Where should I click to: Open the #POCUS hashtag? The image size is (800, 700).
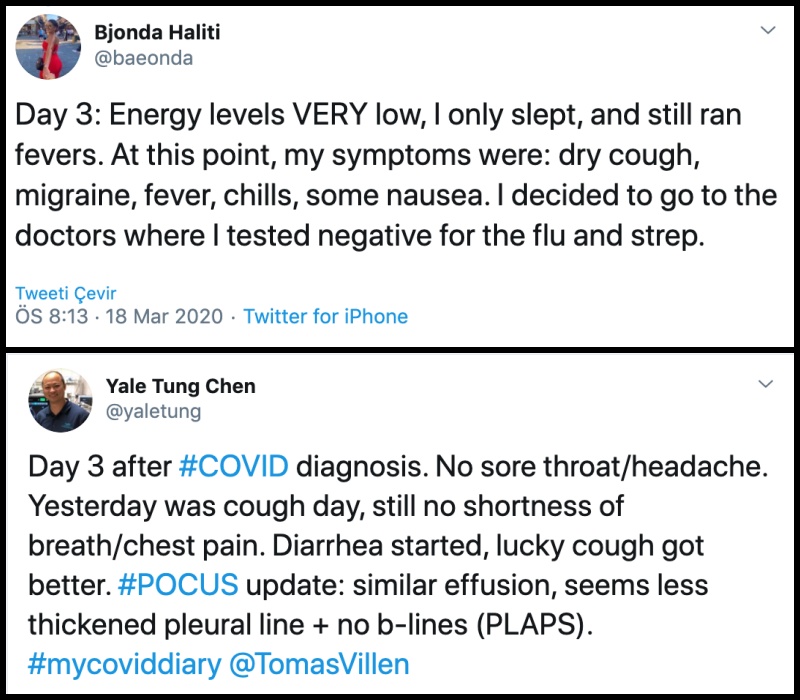point(178,585)
